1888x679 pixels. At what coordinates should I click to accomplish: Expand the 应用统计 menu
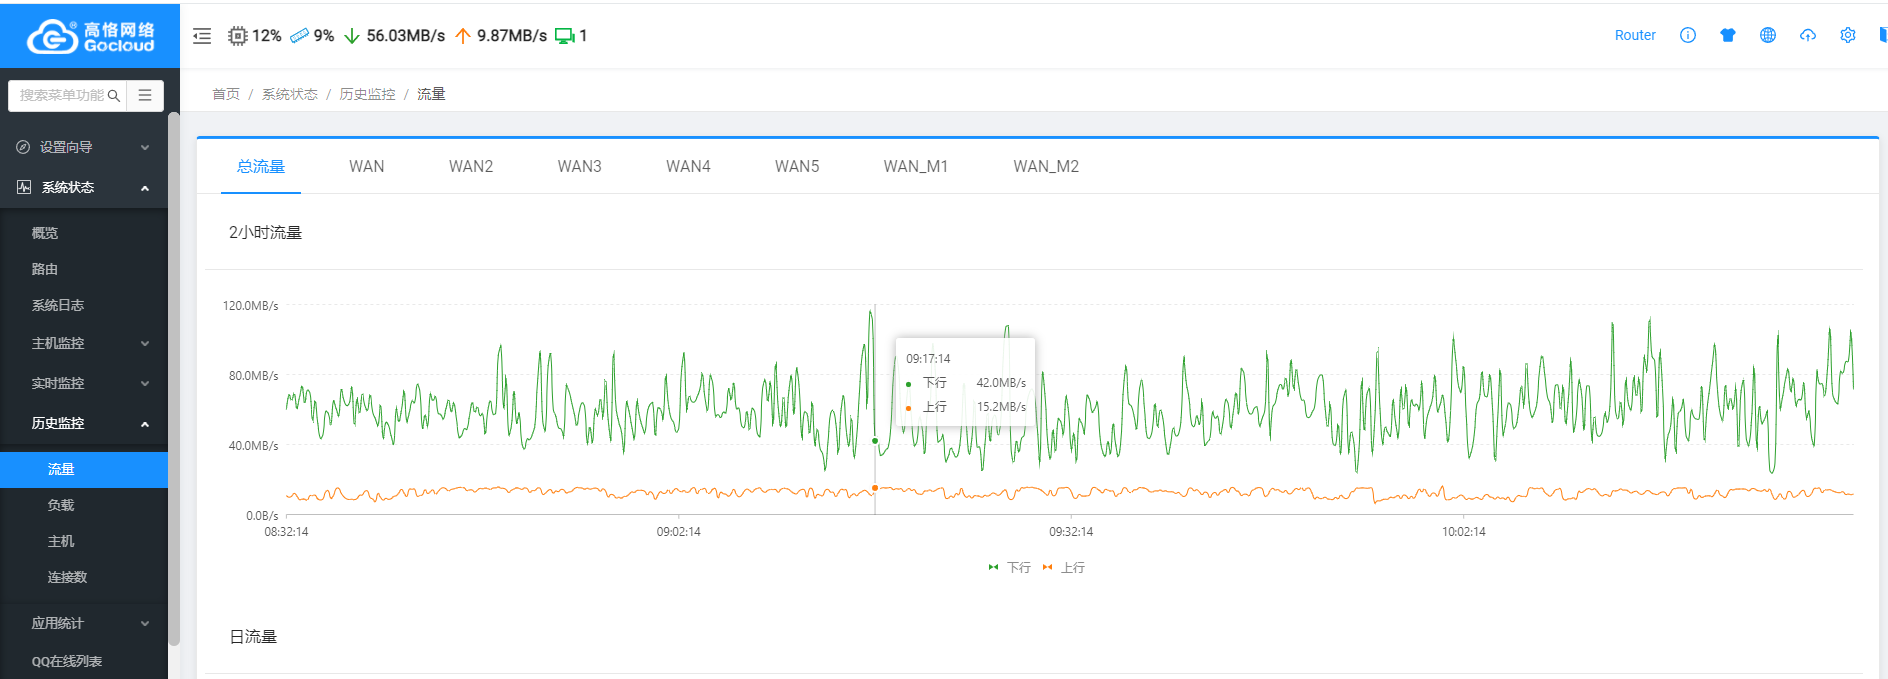pos(84,623)
